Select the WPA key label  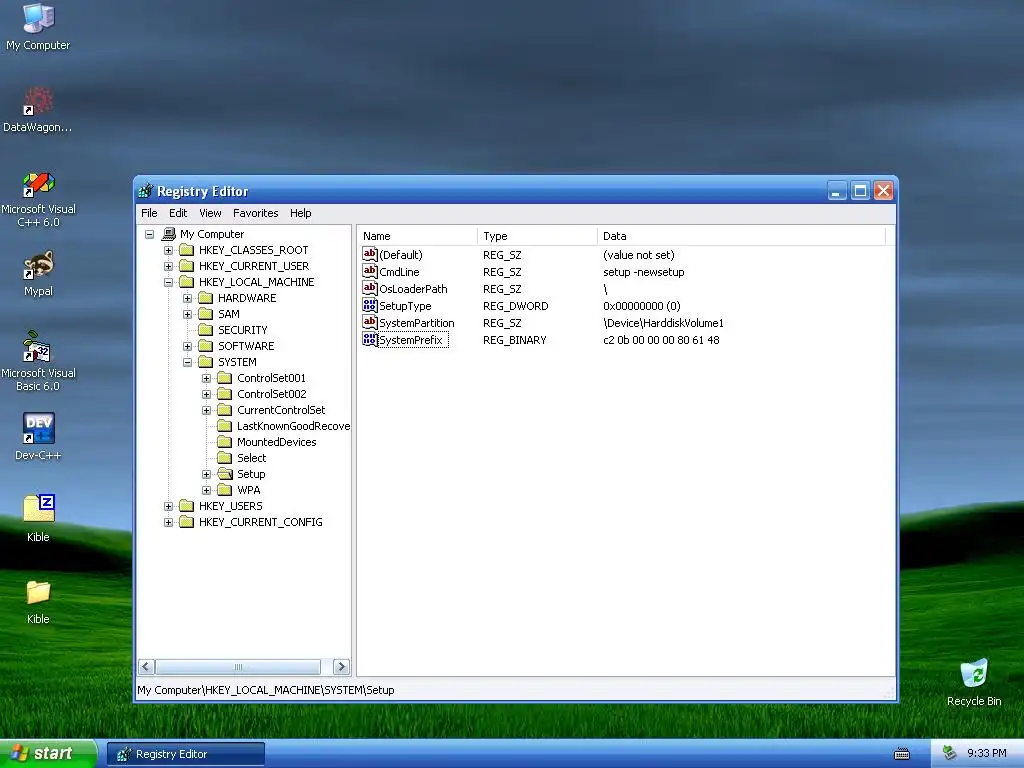tap(249, 490)
